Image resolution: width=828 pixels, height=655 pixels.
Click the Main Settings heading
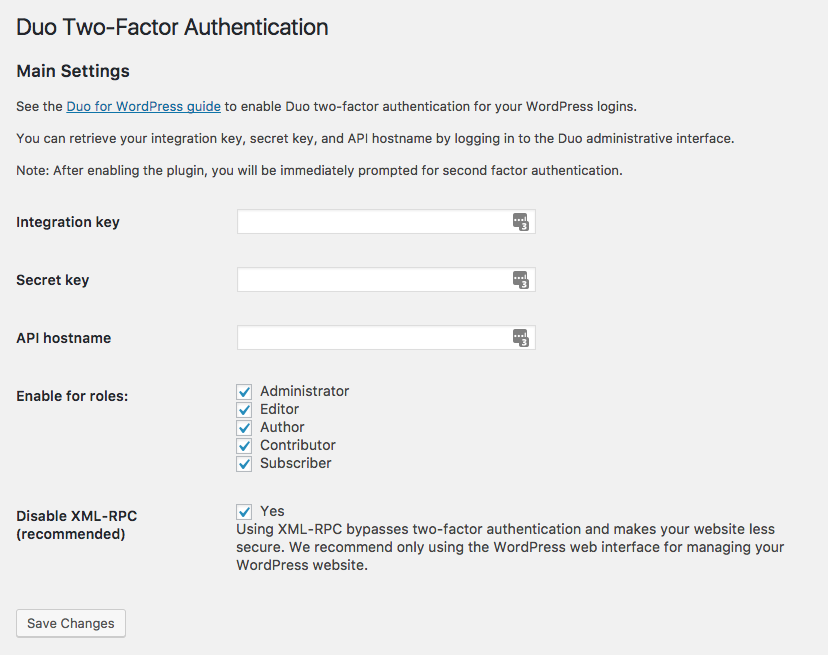tap(73, 71)
